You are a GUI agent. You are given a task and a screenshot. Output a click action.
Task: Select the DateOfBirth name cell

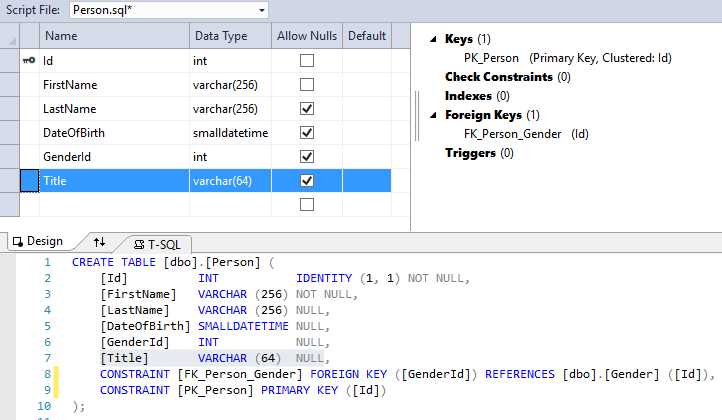point(115,132)
